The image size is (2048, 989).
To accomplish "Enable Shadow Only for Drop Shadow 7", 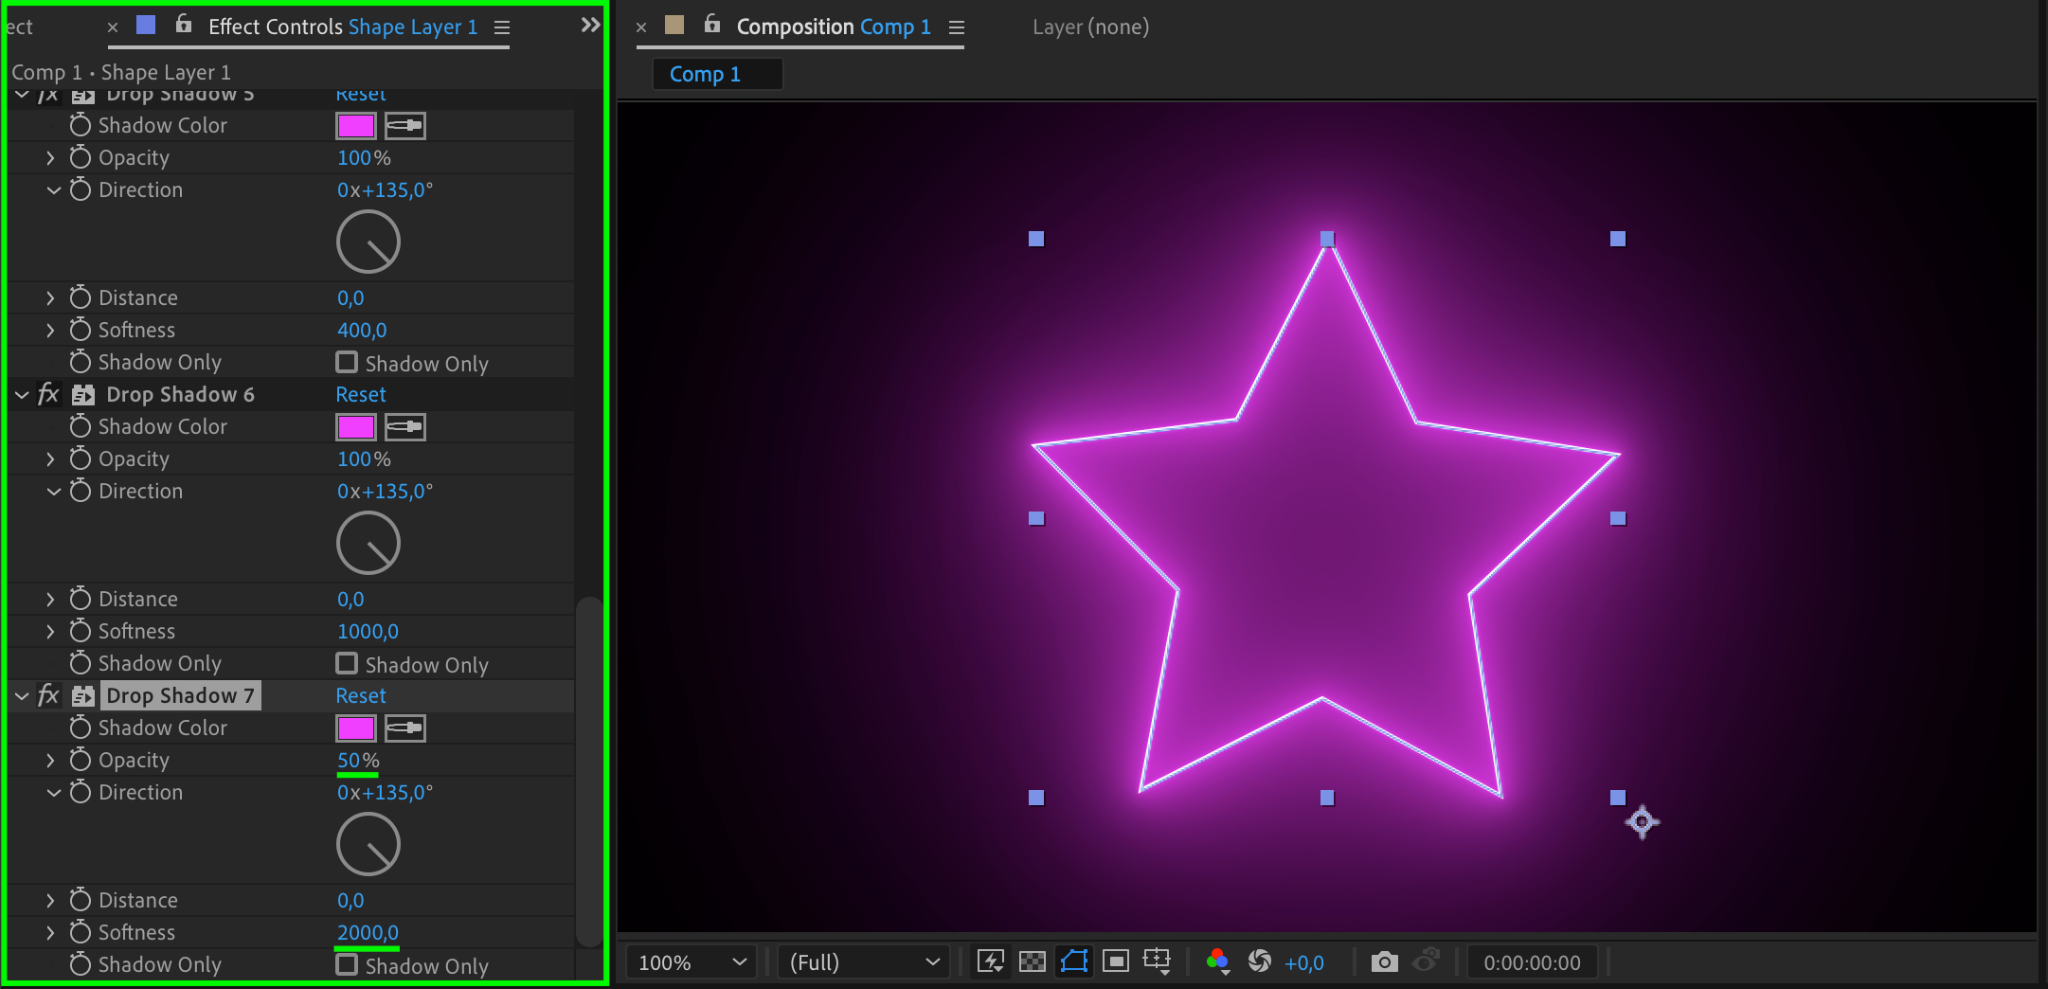I will 347,965.
